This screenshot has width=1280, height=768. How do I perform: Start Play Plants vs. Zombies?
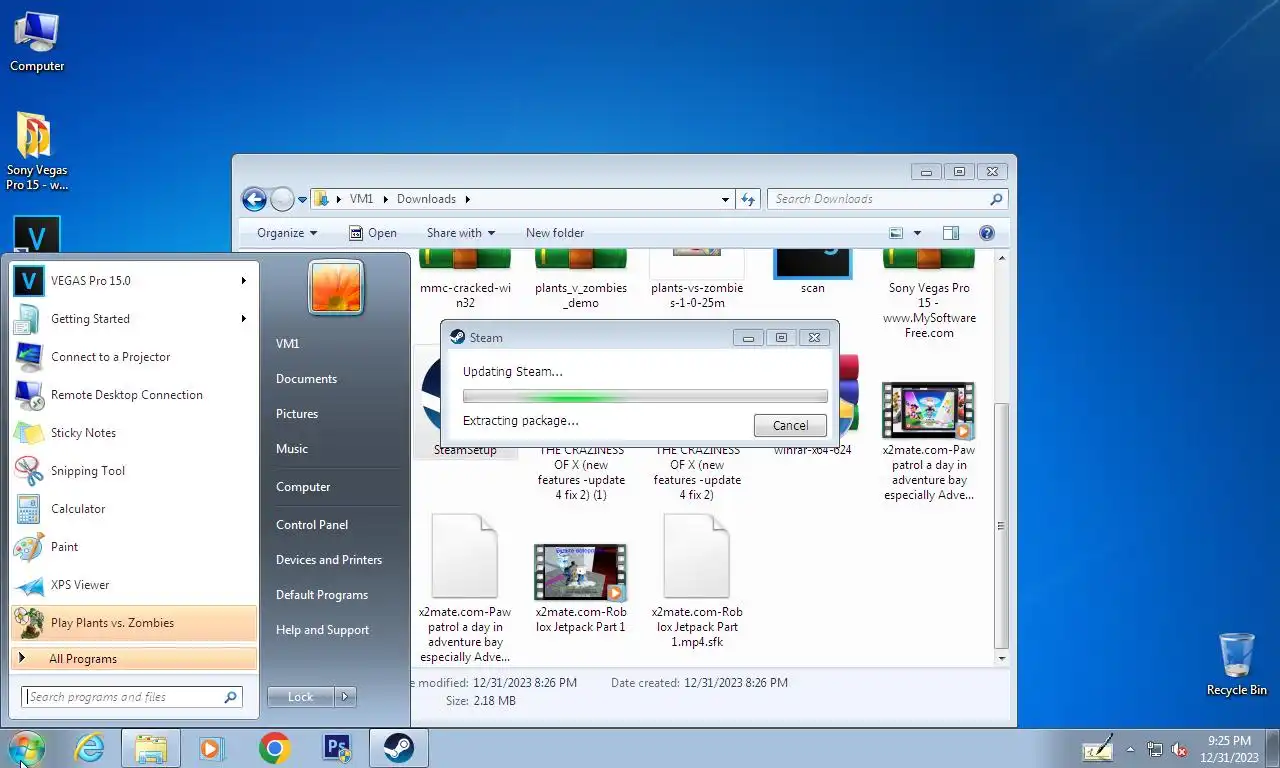point(133,623)
